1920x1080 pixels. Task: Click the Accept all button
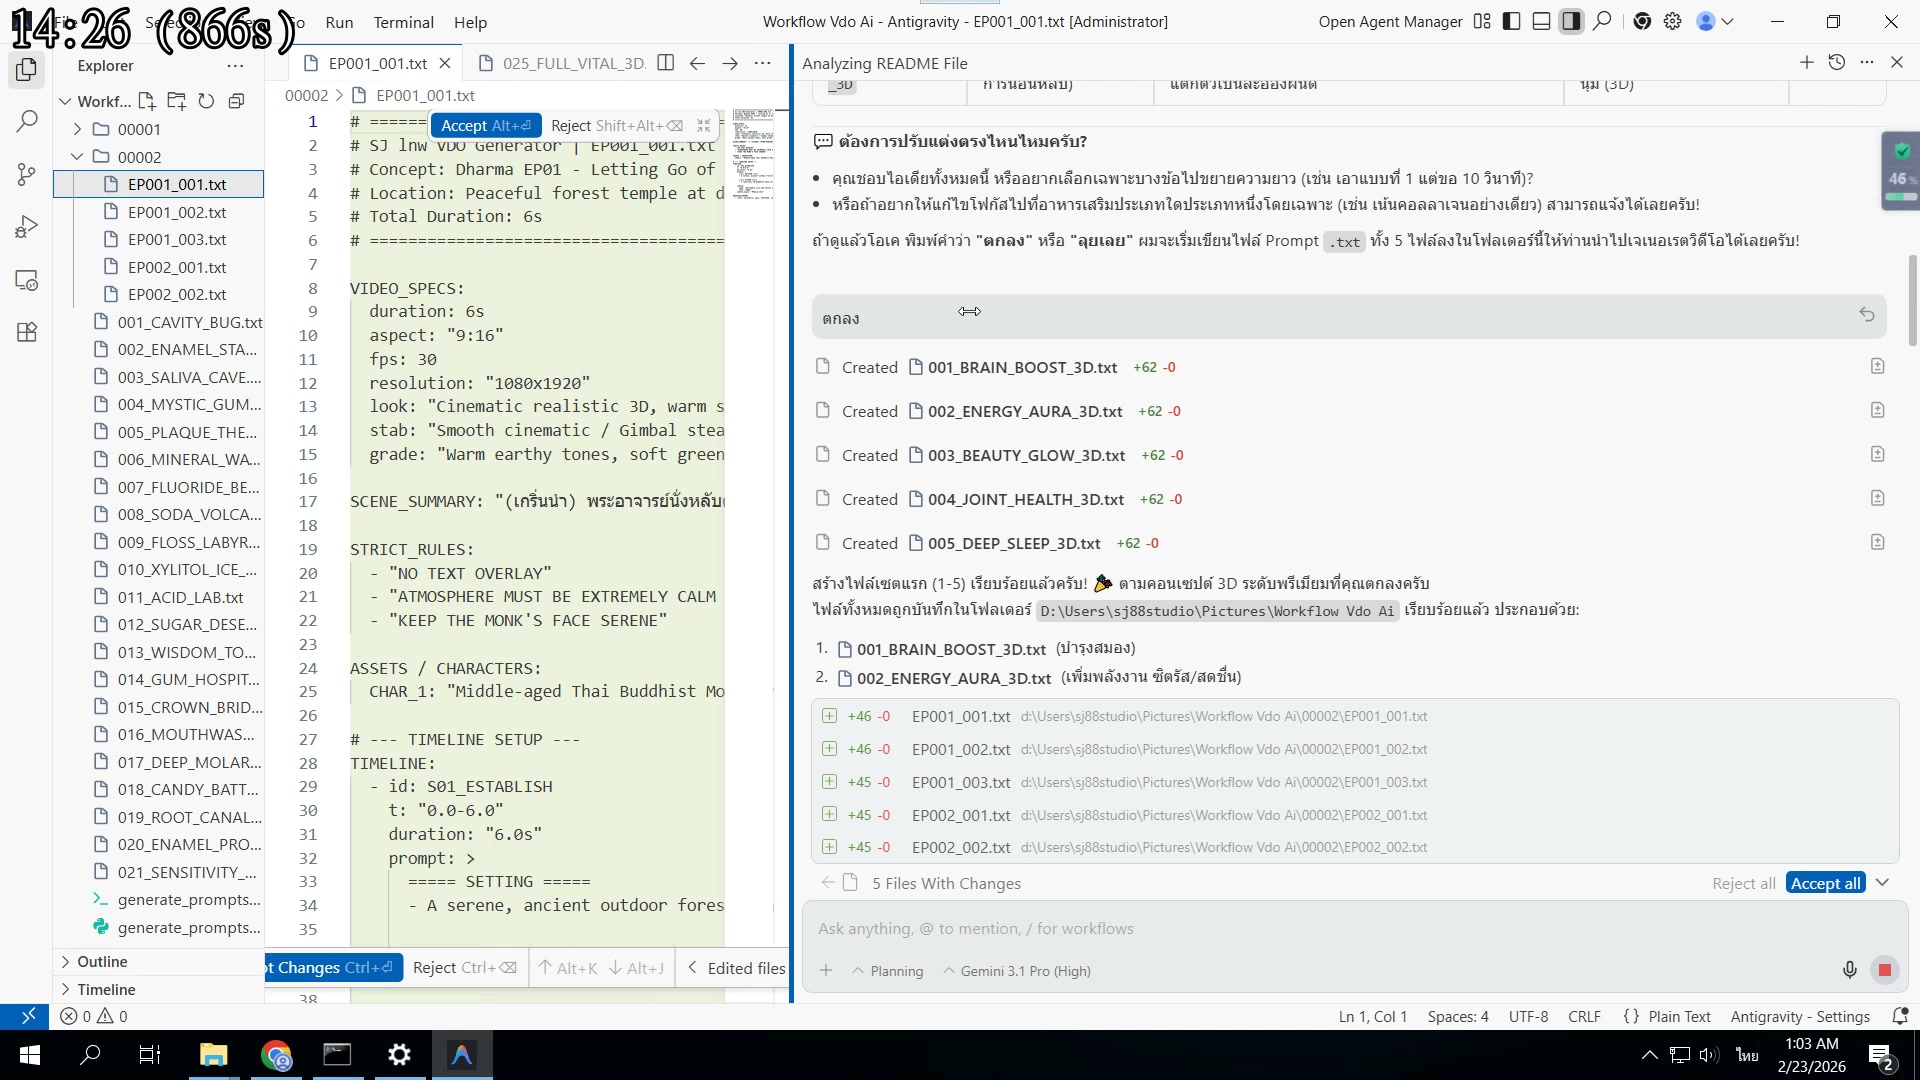1825,883
